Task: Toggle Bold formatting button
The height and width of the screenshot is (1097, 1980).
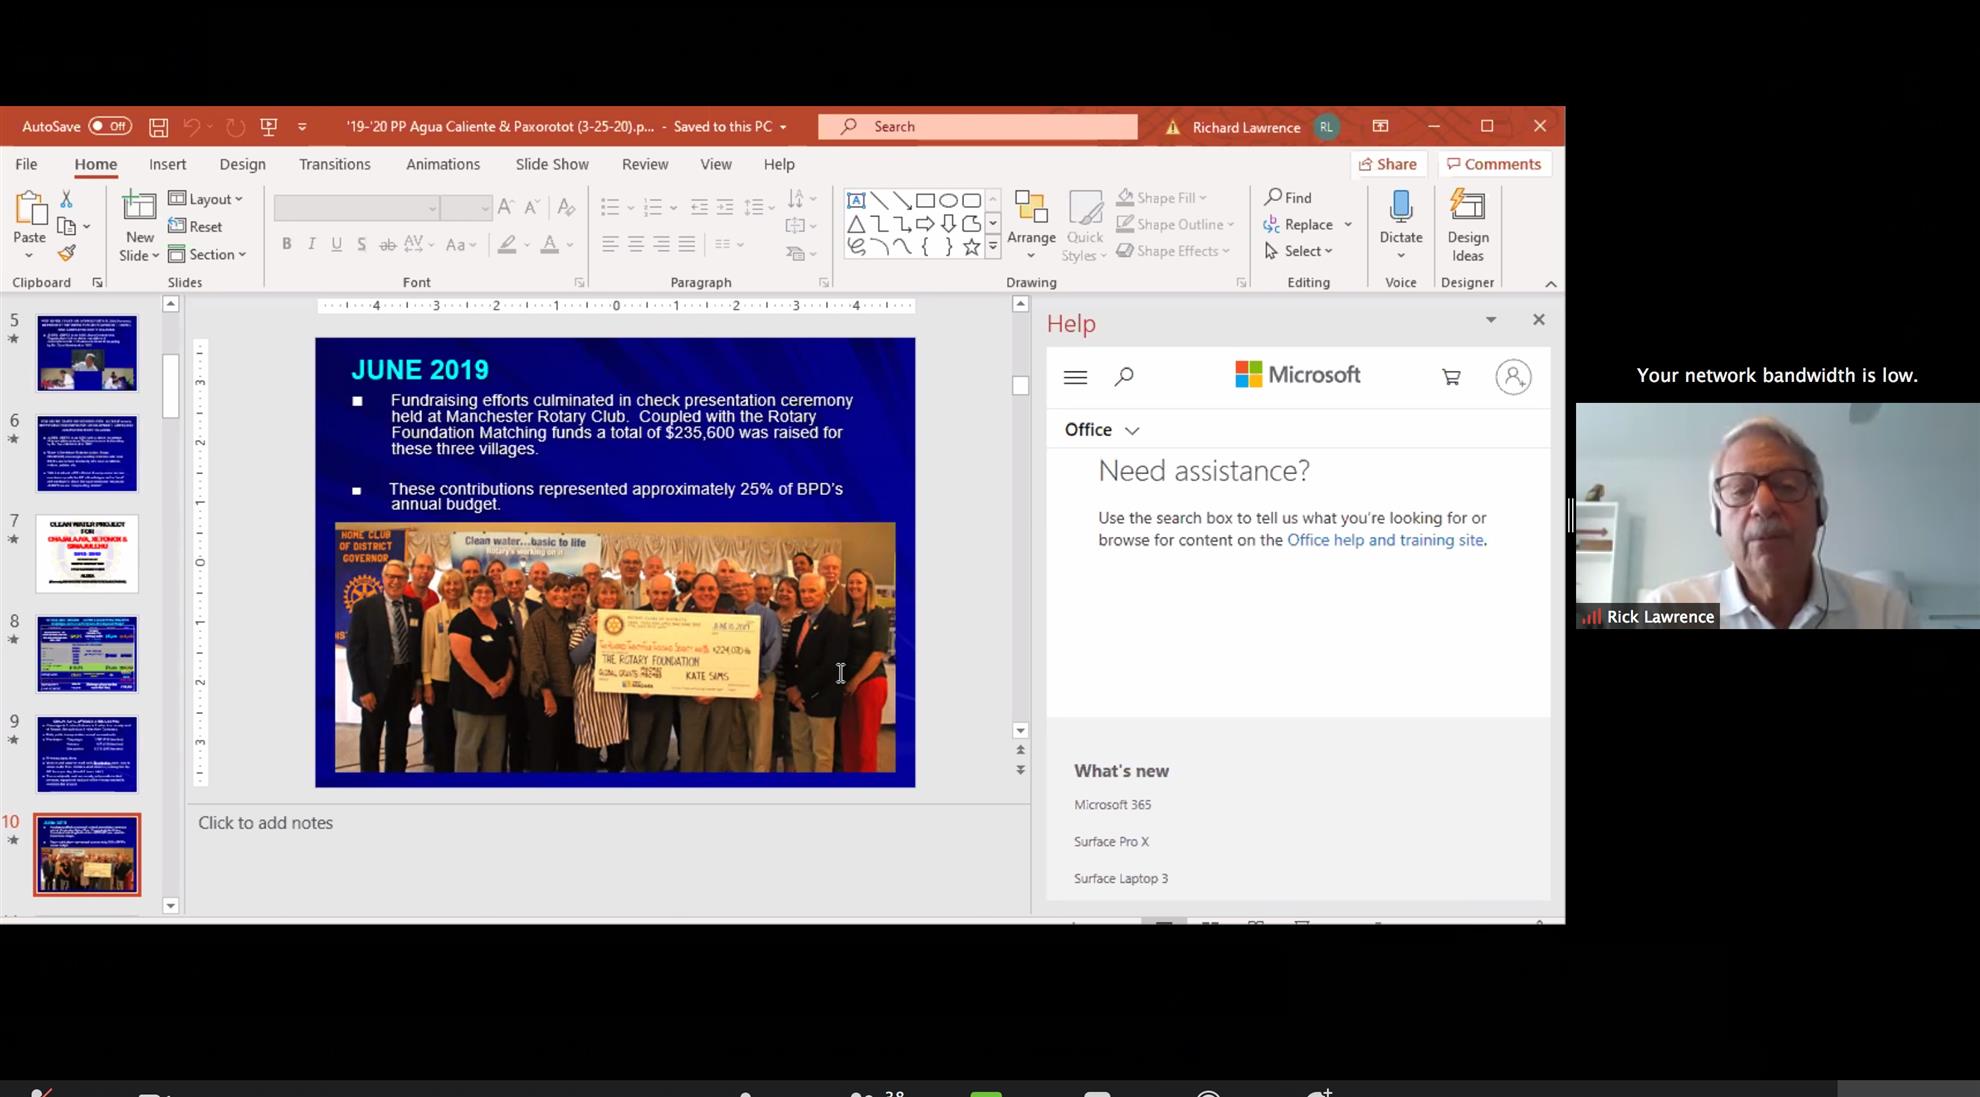Action: click(x=286, y=244)
